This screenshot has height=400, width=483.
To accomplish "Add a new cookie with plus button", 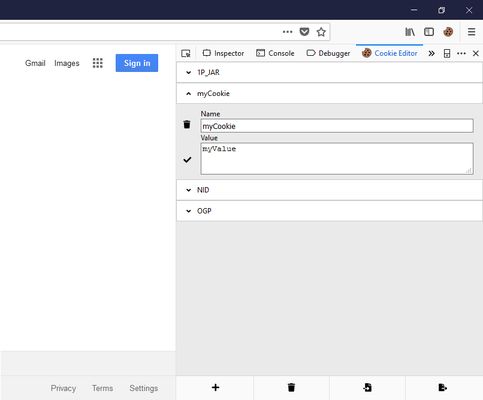I will (215, 387).
